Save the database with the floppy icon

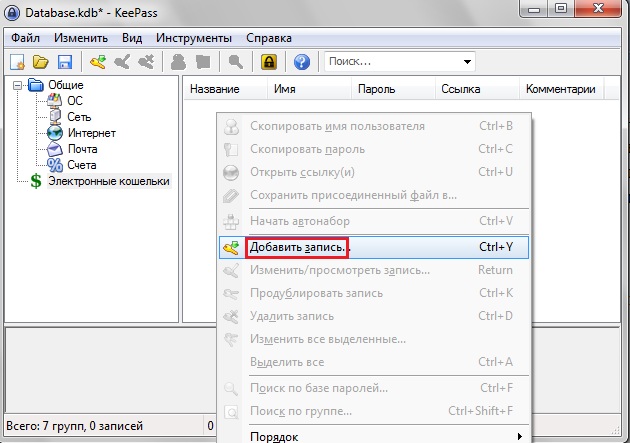click(63, 62)
